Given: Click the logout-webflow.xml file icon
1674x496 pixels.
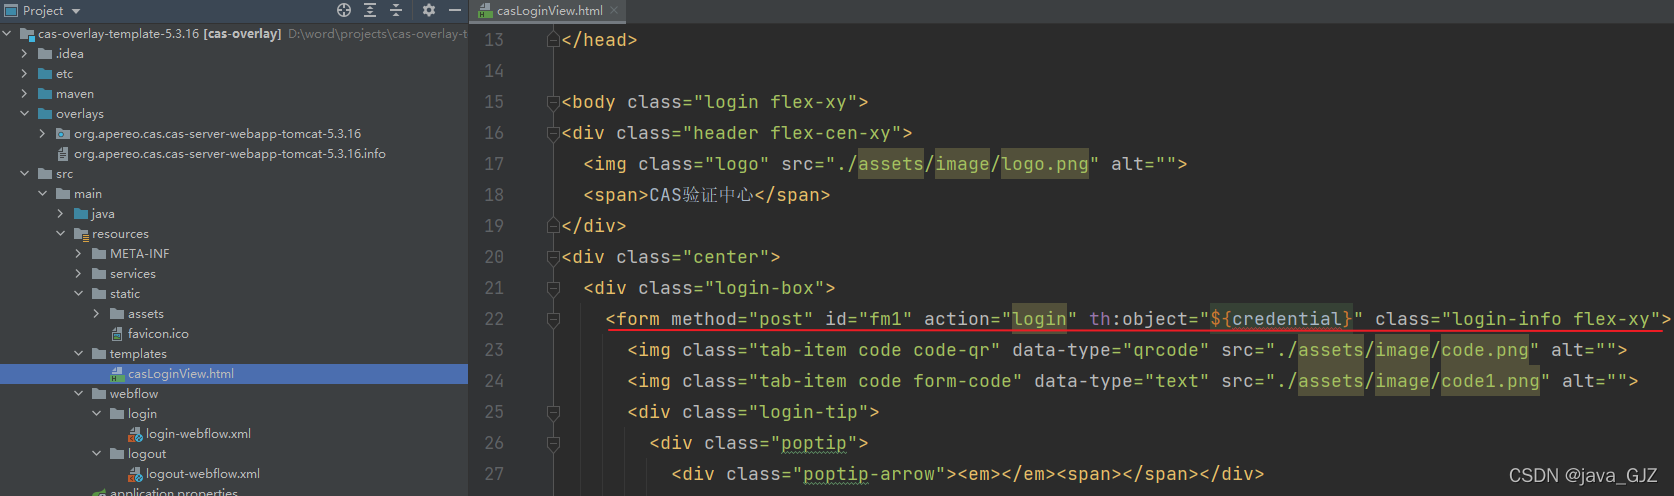Looking at the screenshot, I should click(135, 474).
